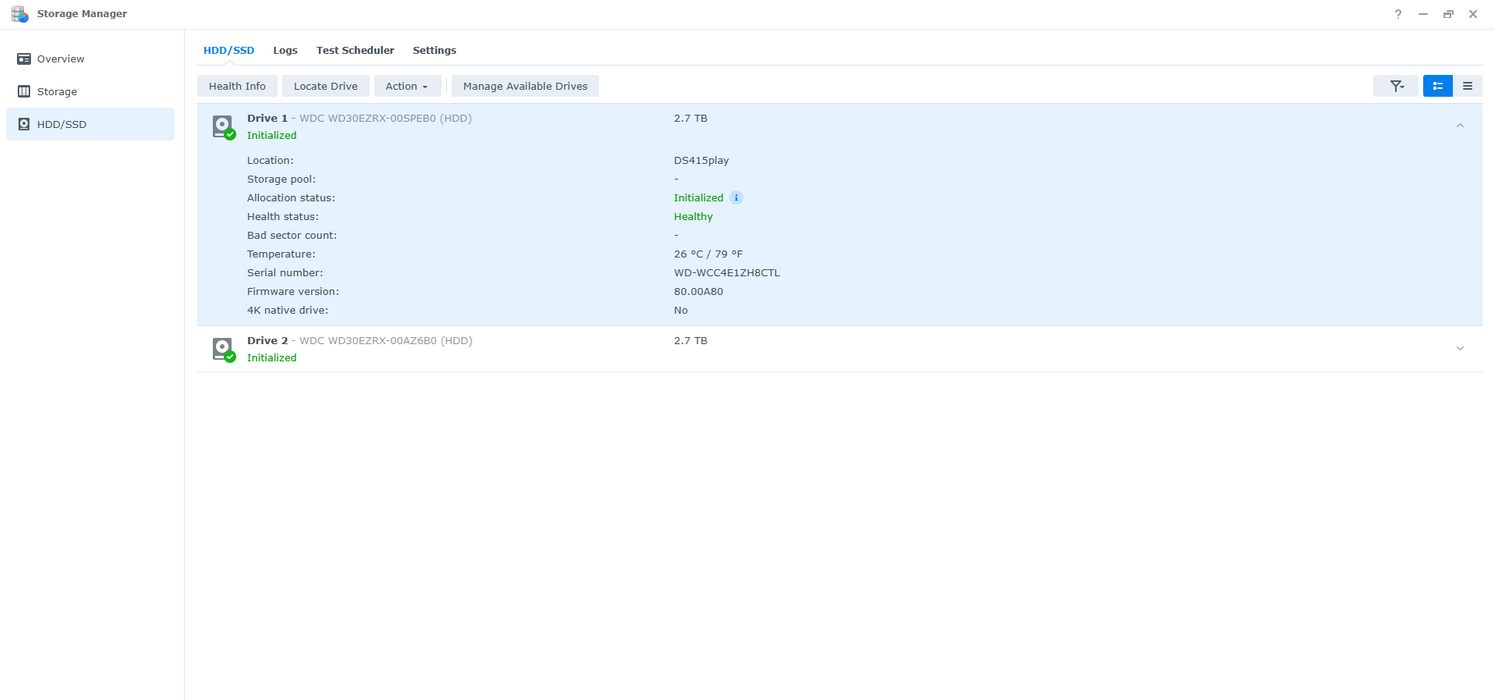
Task: Click the Bad sector count: label
Action: click(x=292, y=236)
